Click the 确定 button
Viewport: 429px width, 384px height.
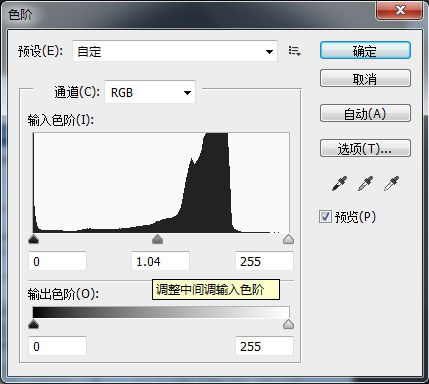tap(365, 51)
